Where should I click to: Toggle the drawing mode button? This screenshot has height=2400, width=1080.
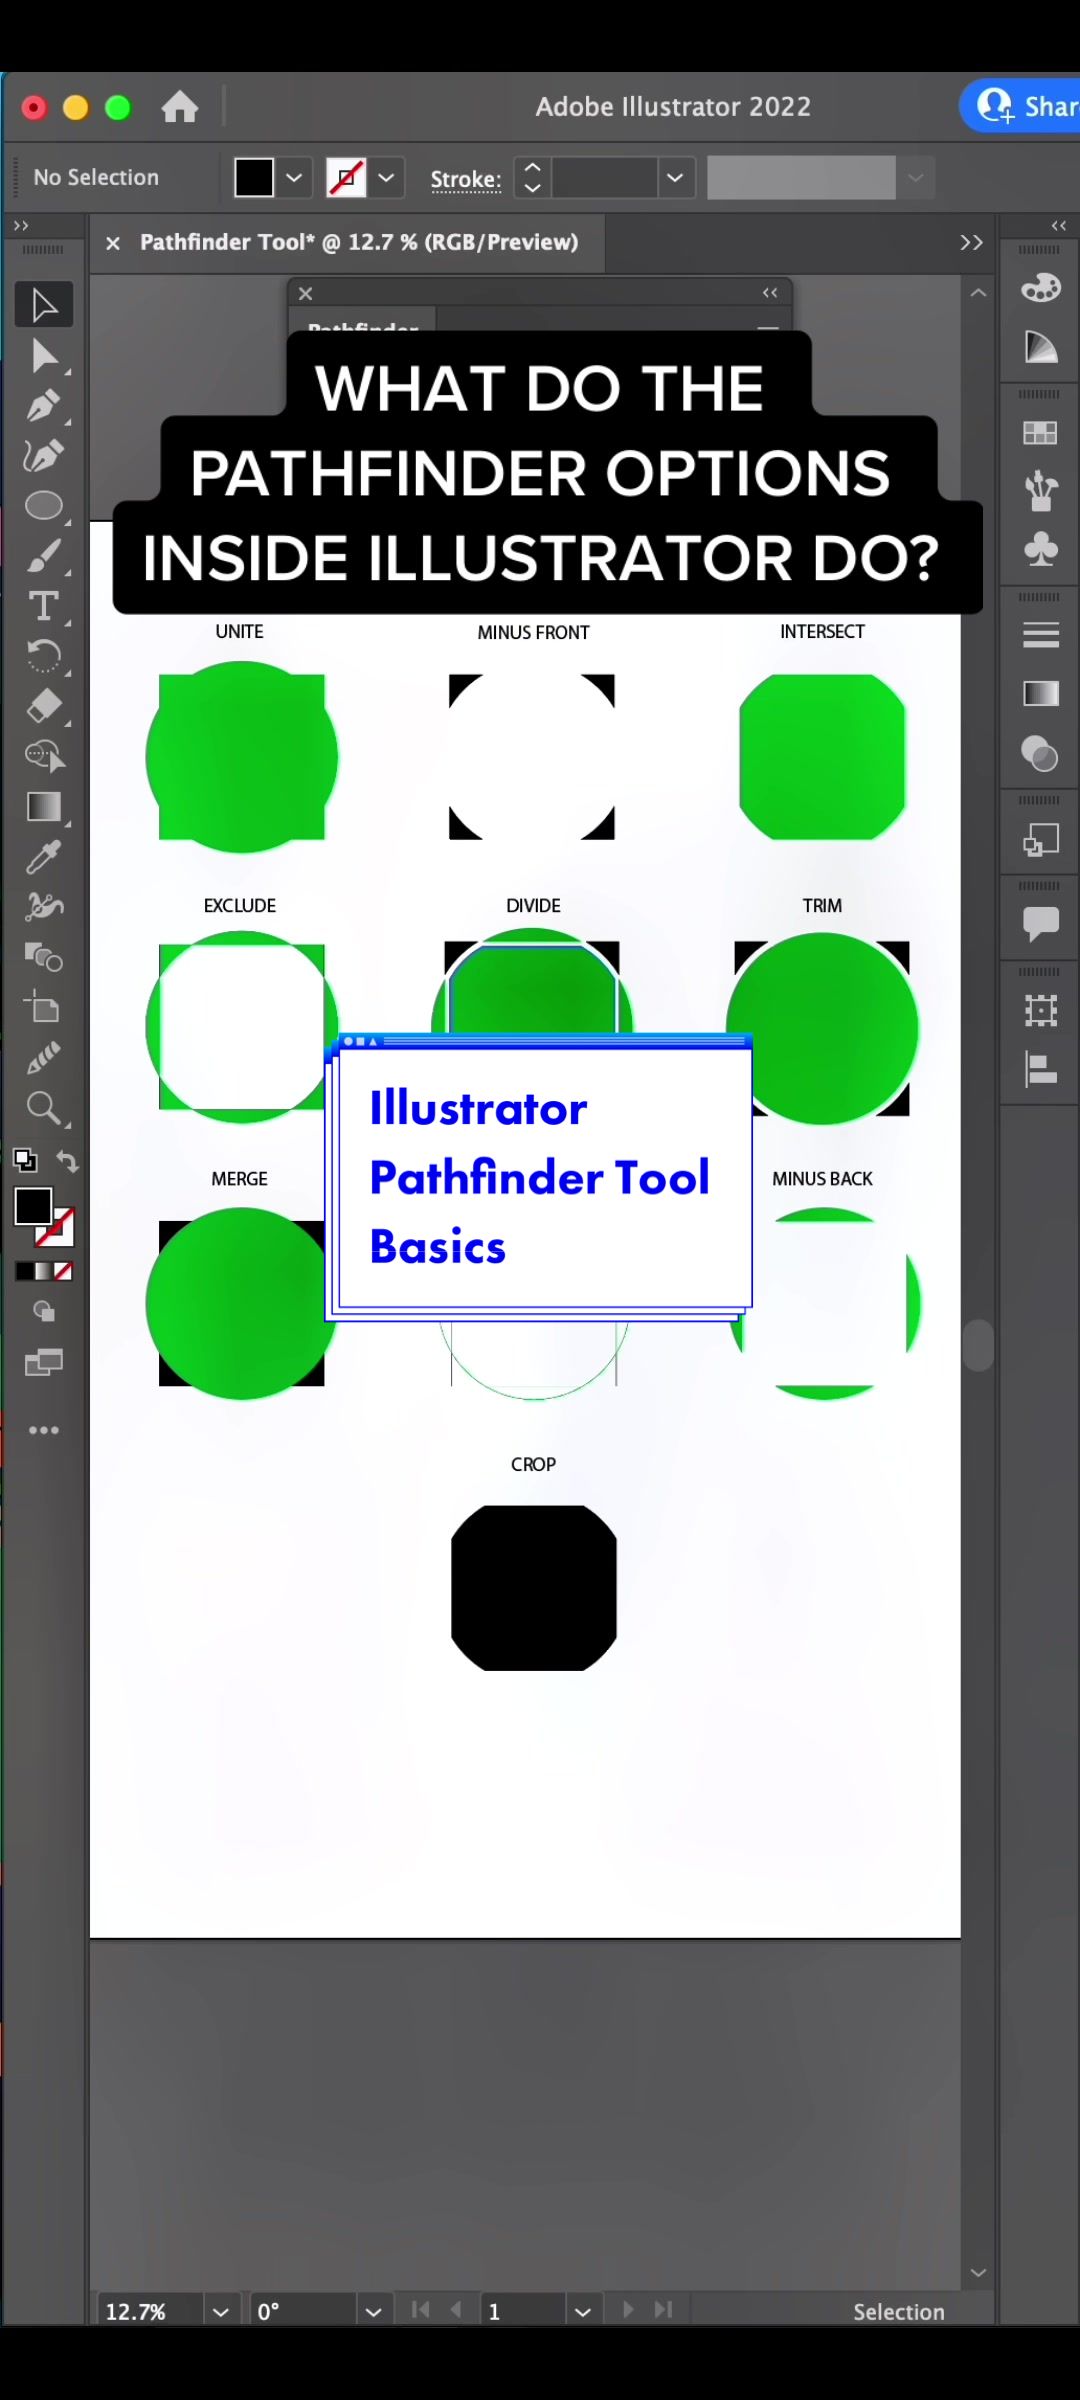pyautogui.click(x=44, y=1311)
